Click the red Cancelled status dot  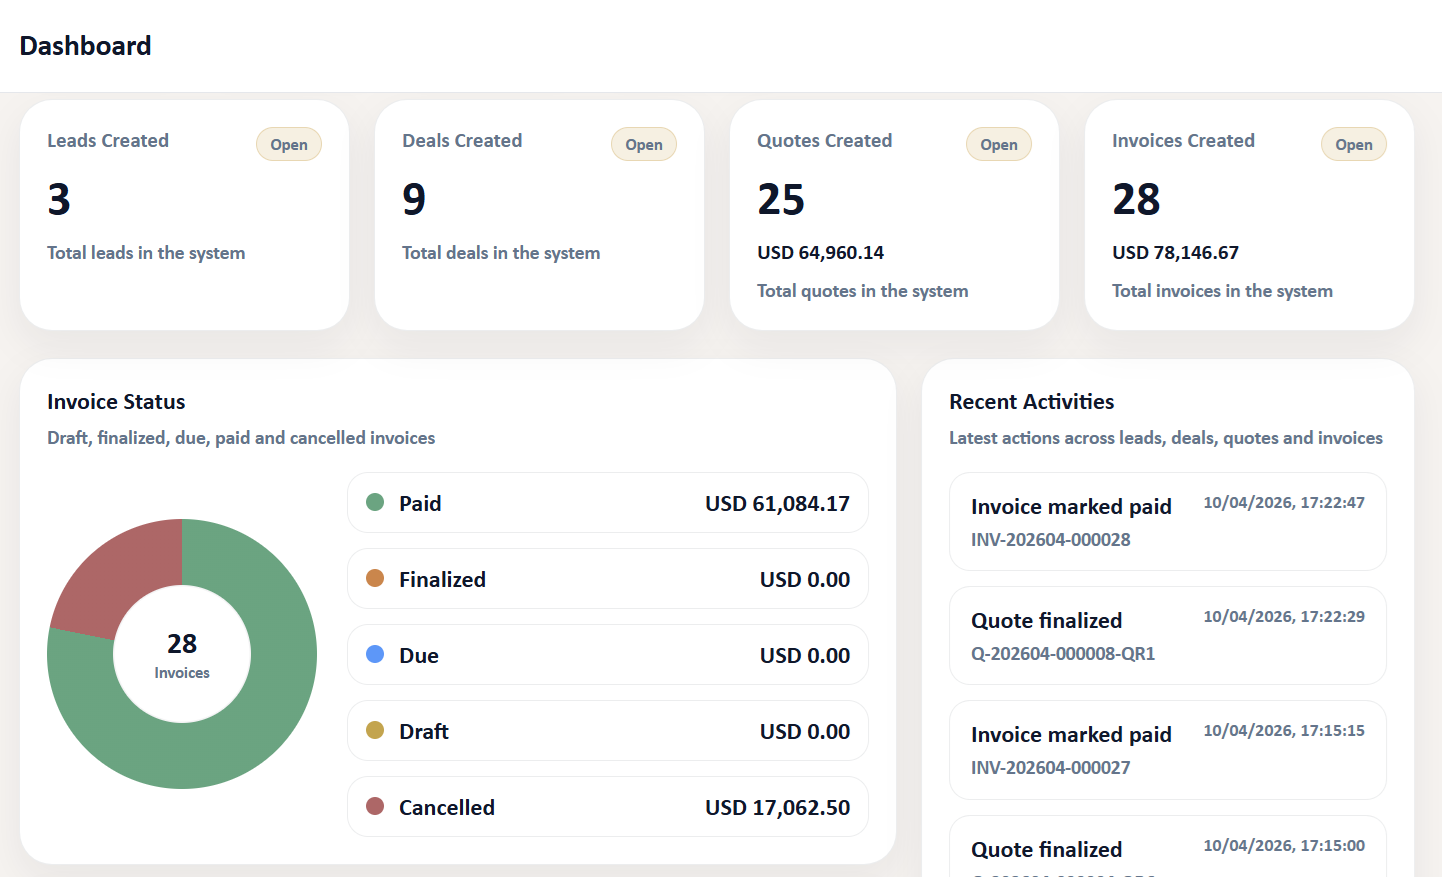375,806
